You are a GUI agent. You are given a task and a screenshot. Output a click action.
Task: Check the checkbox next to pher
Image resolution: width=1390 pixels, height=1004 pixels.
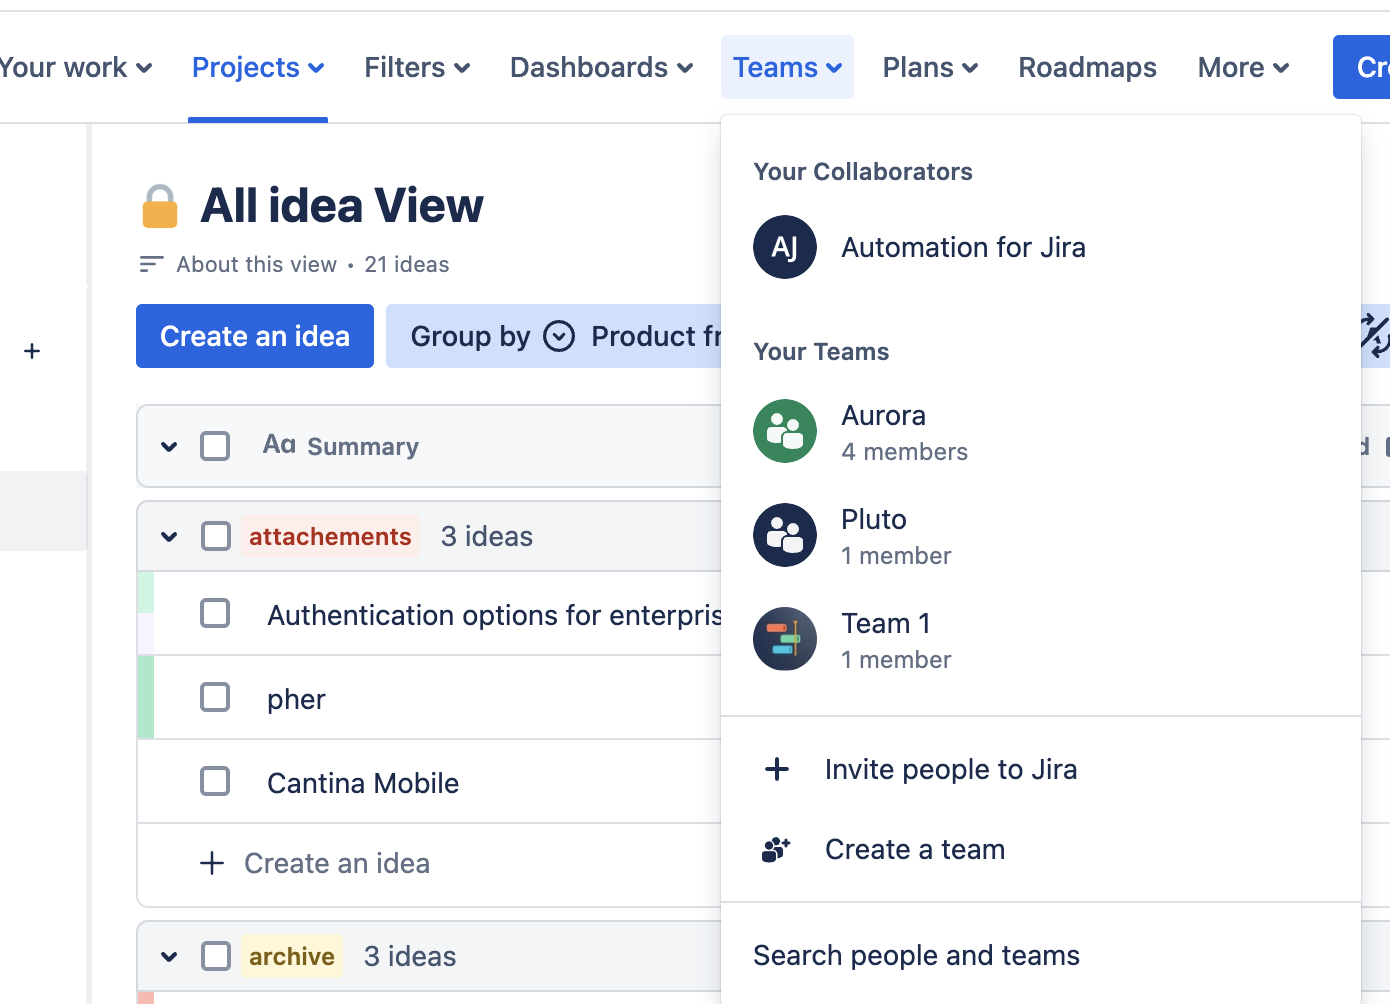click(215, 697)
